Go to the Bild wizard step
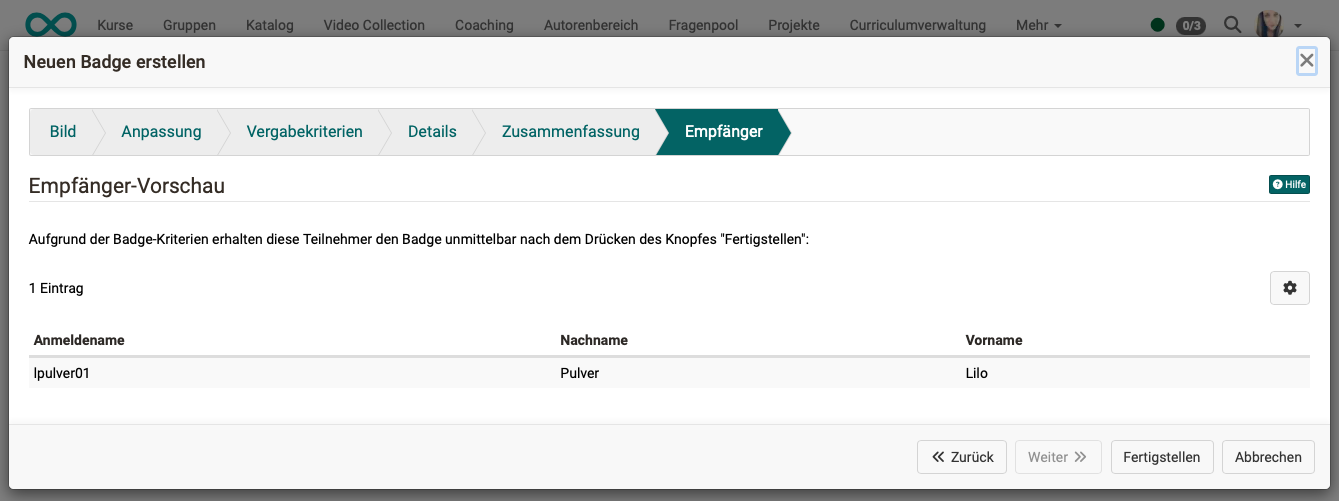 click(63, 132)
